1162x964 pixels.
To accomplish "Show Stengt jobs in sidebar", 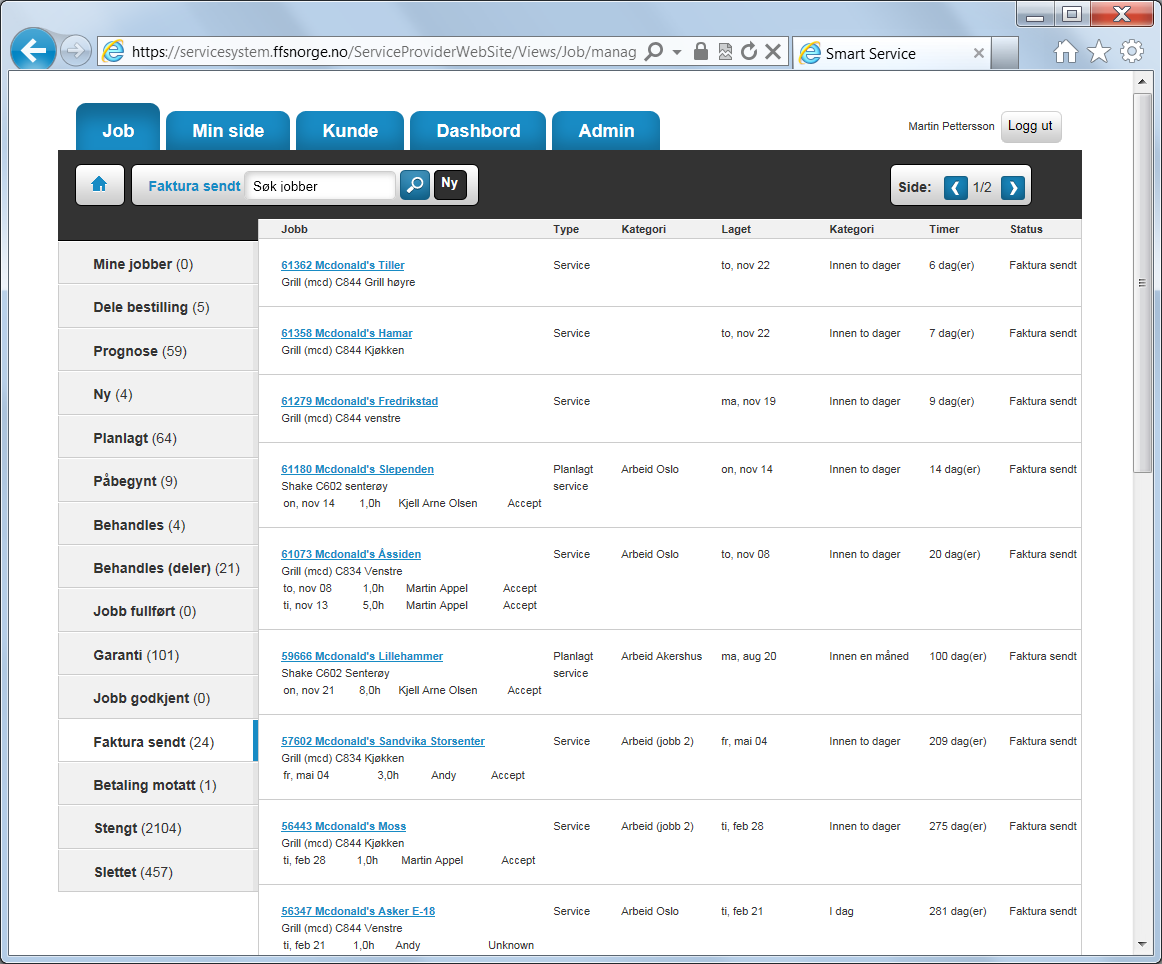I will [x=158, y=828].
